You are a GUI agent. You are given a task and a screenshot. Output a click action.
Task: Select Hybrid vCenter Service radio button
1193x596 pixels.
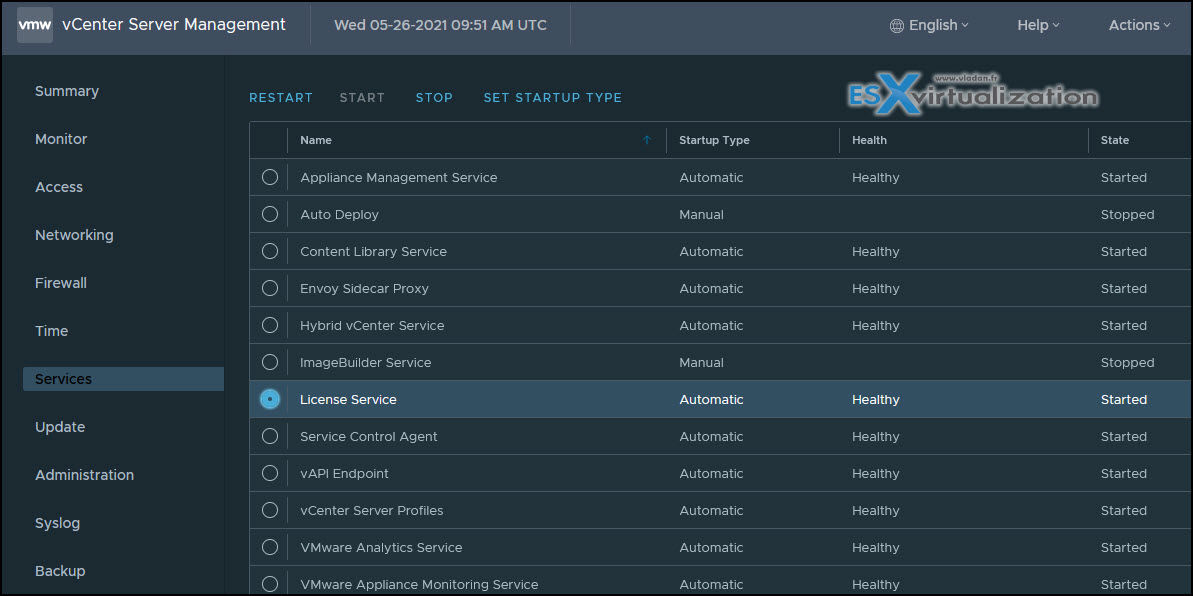click(x=270, y=325)
